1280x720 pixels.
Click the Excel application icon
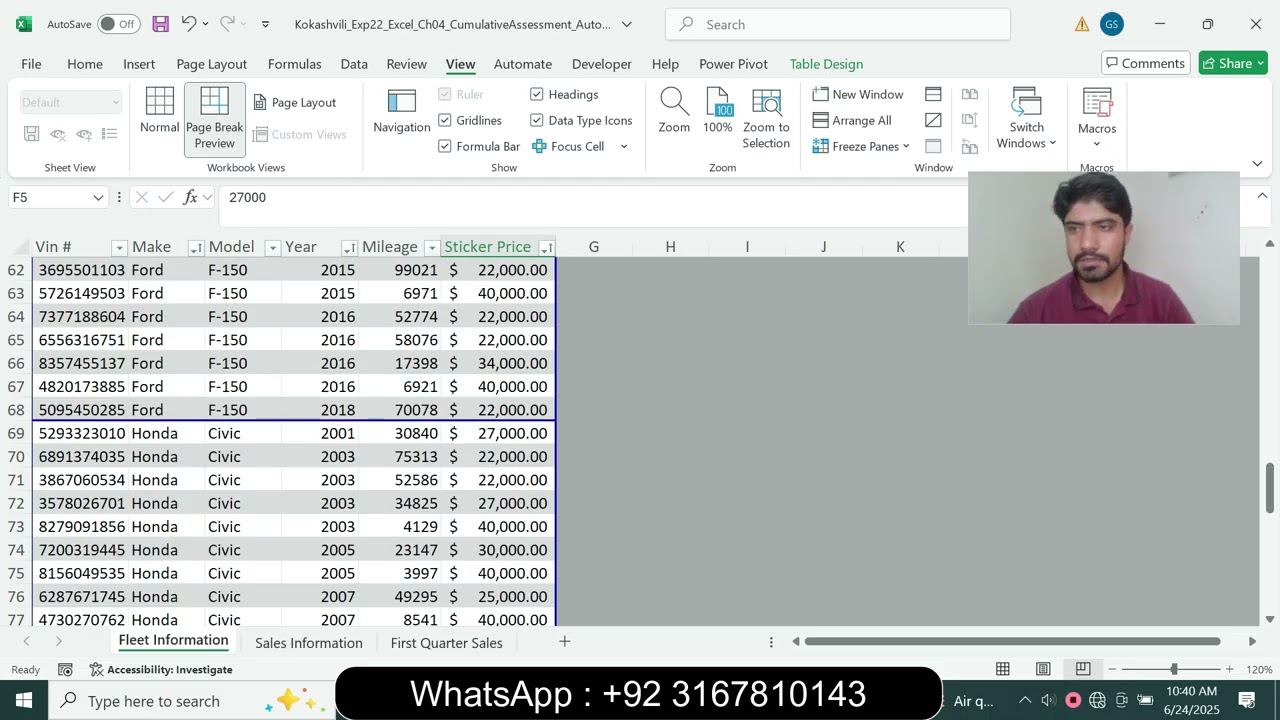[24, 24]
